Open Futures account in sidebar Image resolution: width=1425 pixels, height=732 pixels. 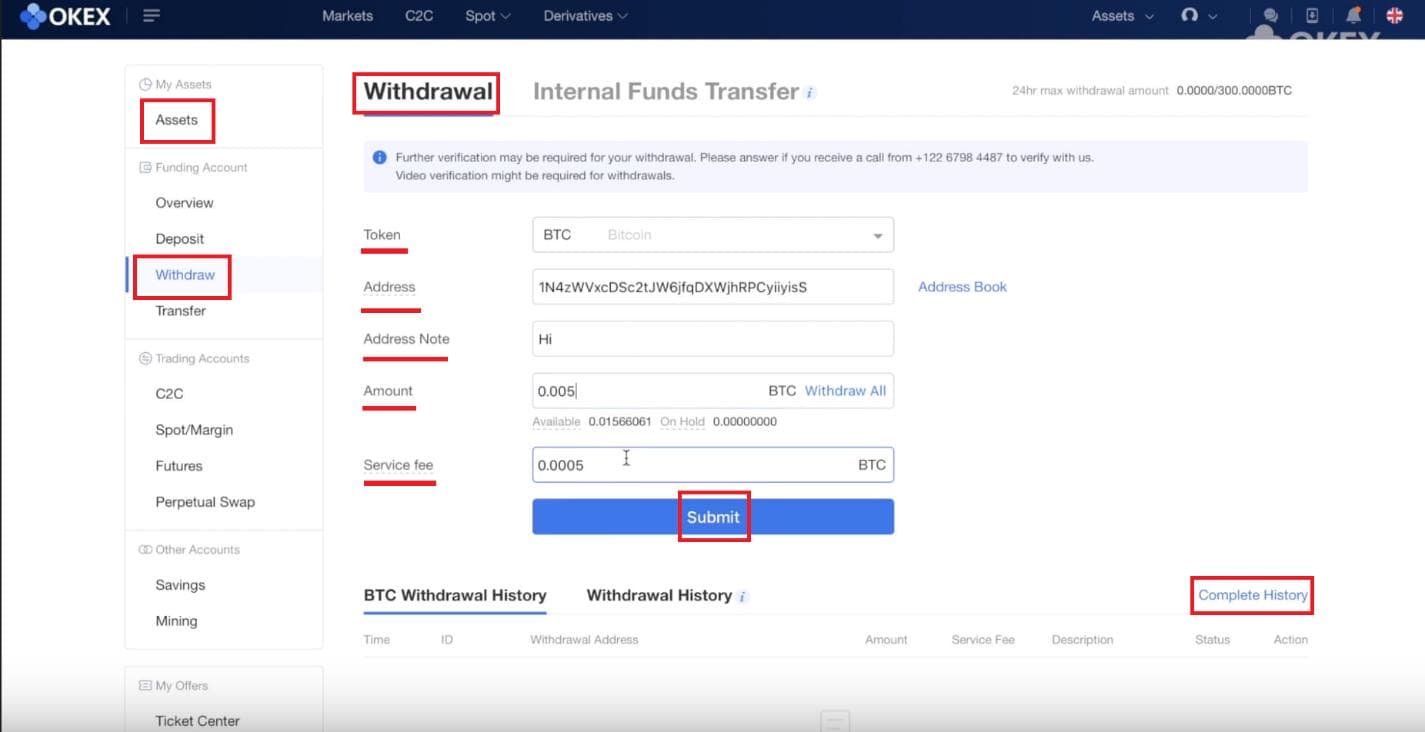tap(179, 466)
